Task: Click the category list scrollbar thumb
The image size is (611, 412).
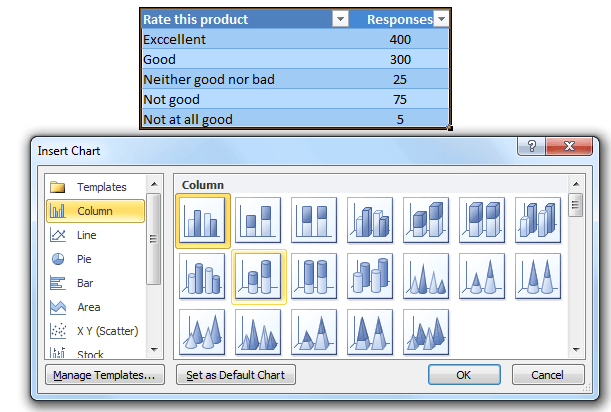Action: (x=154, y=239)
